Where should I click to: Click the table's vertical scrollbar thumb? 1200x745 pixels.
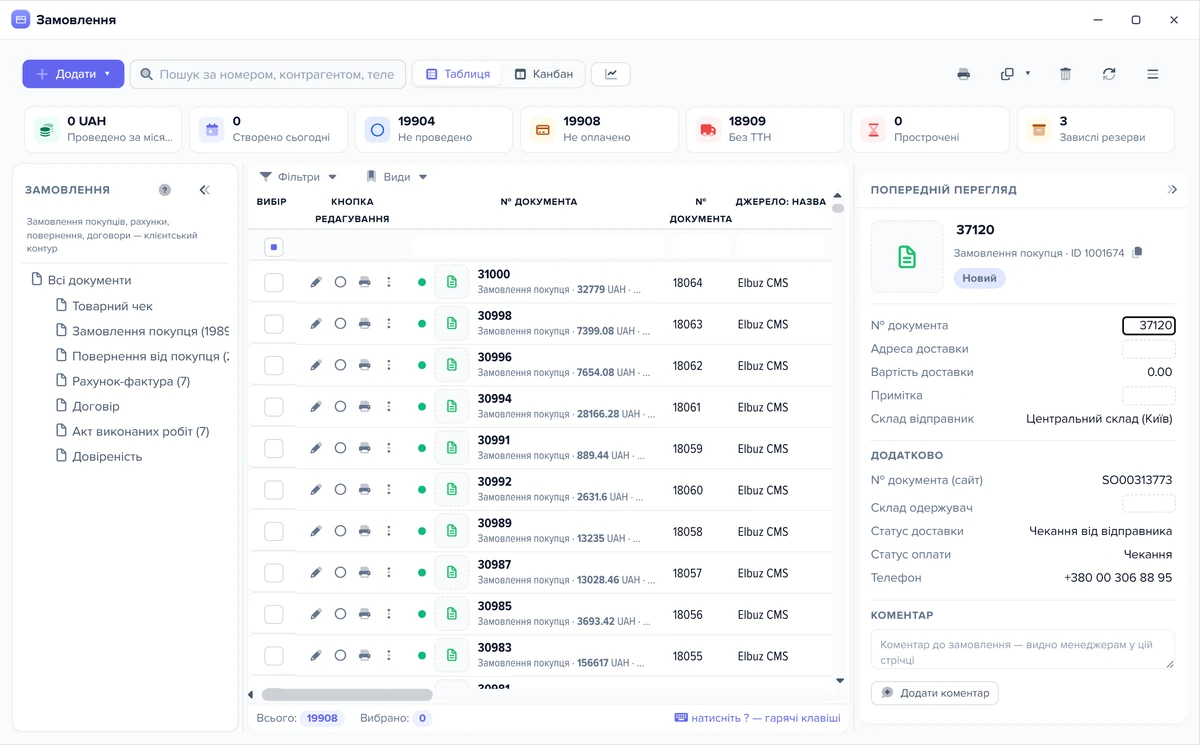tap(838, 208)
